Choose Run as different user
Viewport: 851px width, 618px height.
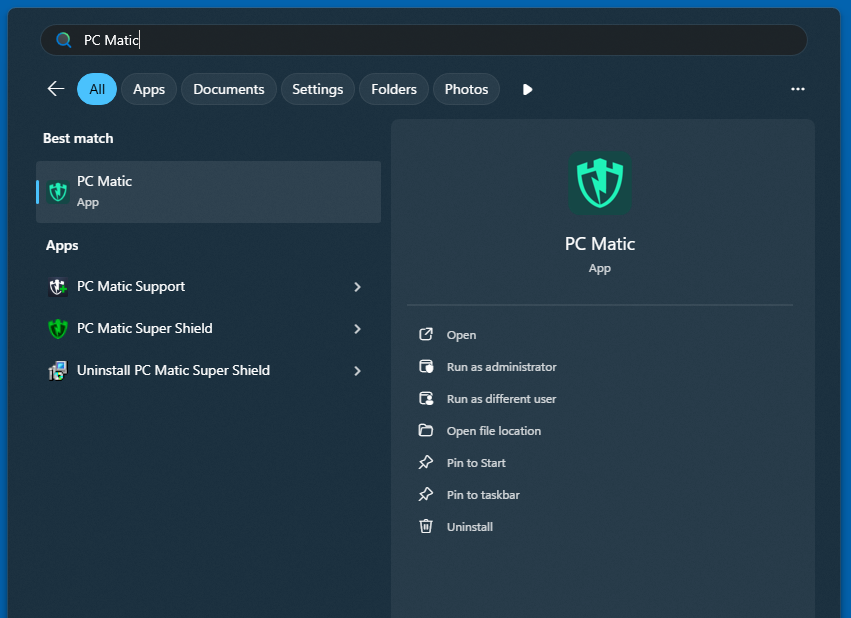pyautogui.click(x=501, y=399)
